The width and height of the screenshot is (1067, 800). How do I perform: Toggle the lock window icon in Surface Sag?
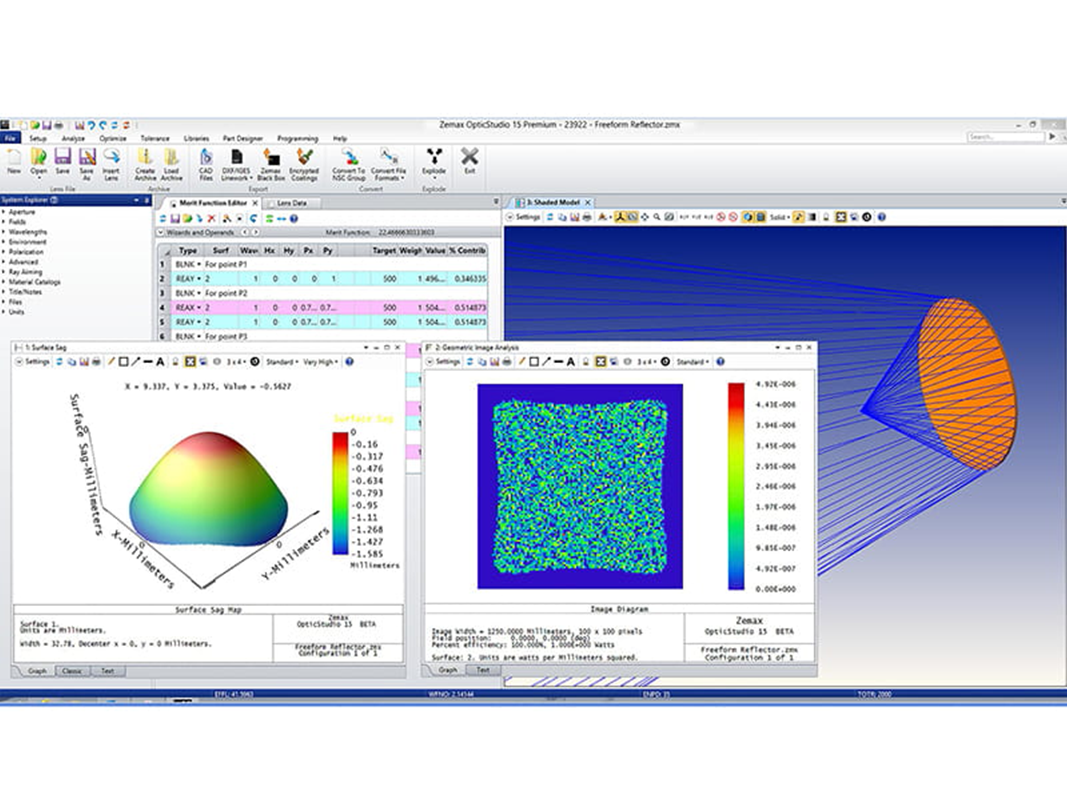tap(175, 361)
